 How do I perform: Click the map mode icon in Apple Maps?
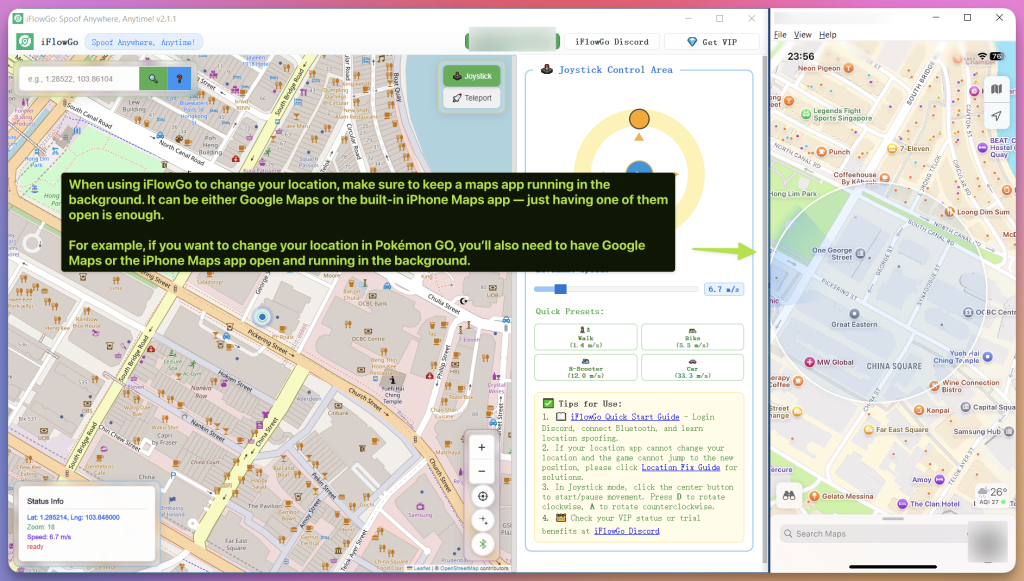tap(996, 89)
